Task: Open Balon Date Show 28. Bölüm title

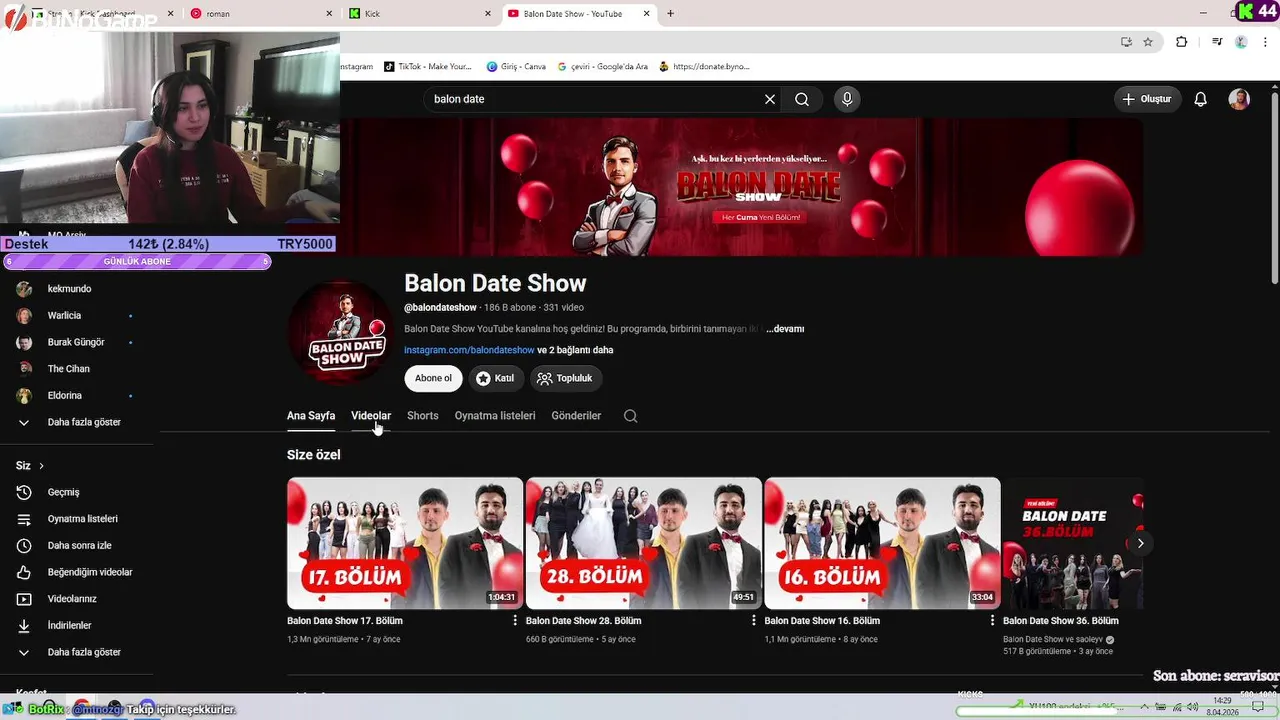Action: click(584, 621)
